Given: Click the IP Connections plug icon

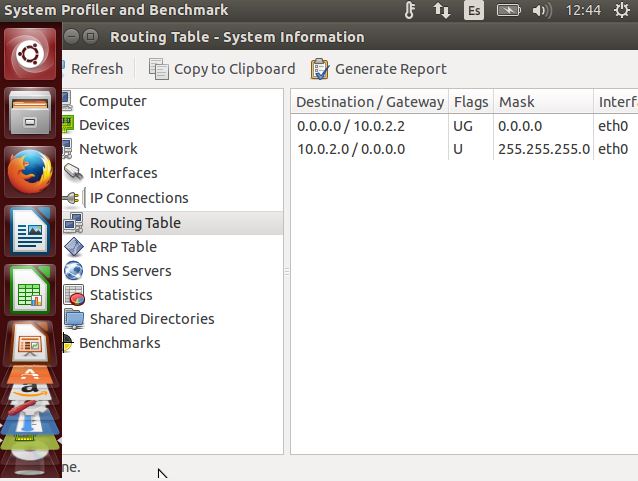Looking at the screenshot, I should click(x=73, y=198).
